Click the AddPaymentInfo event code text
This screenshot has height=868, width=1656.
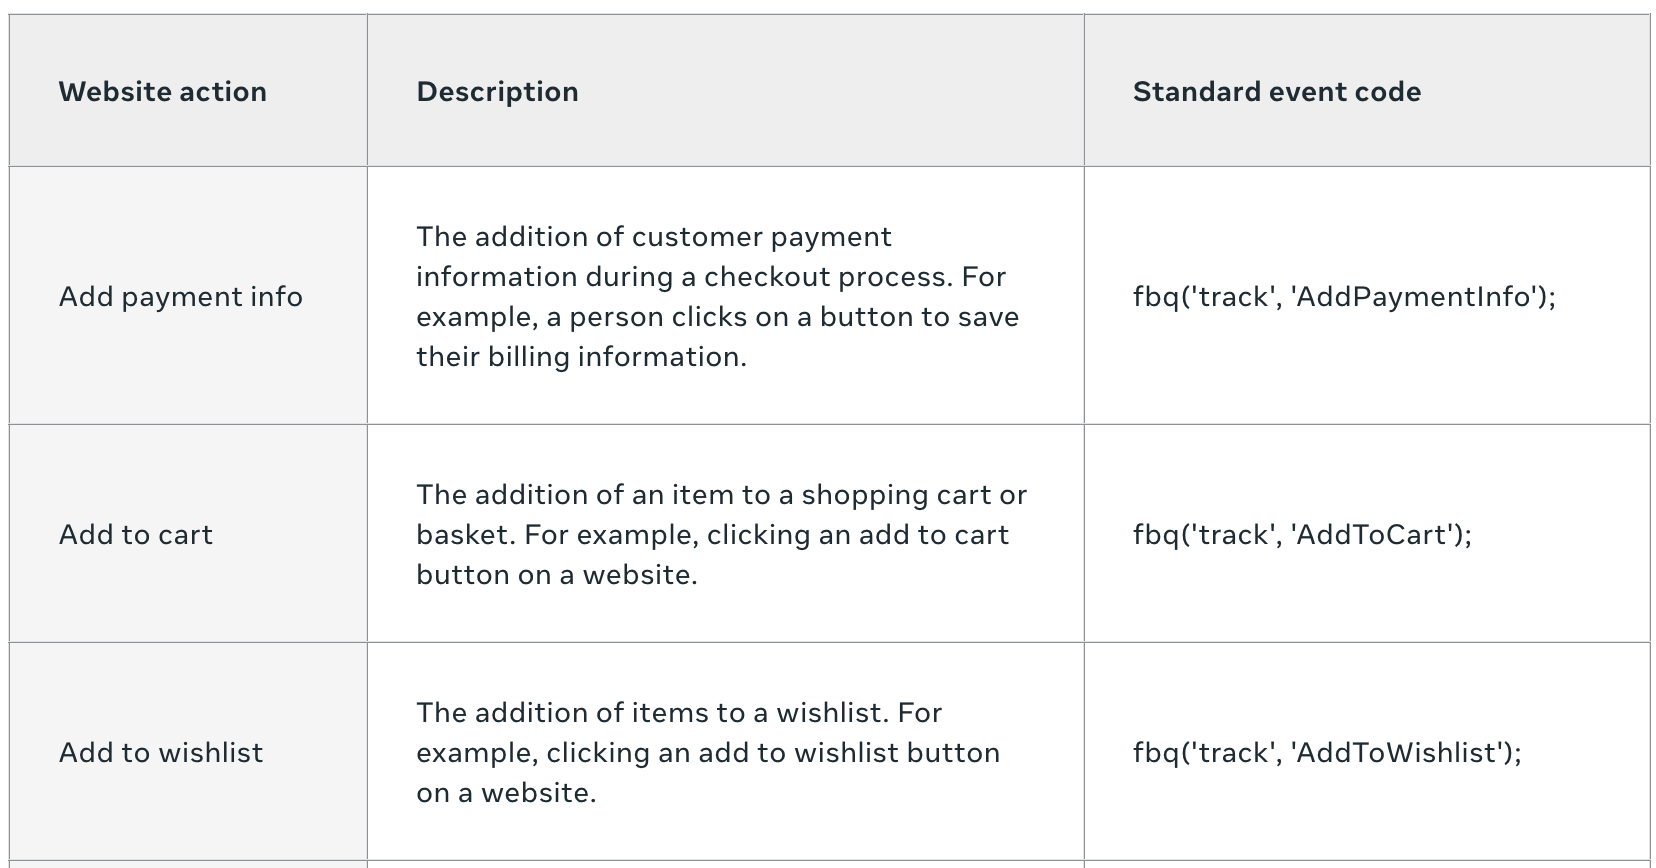click(1345, 297)
